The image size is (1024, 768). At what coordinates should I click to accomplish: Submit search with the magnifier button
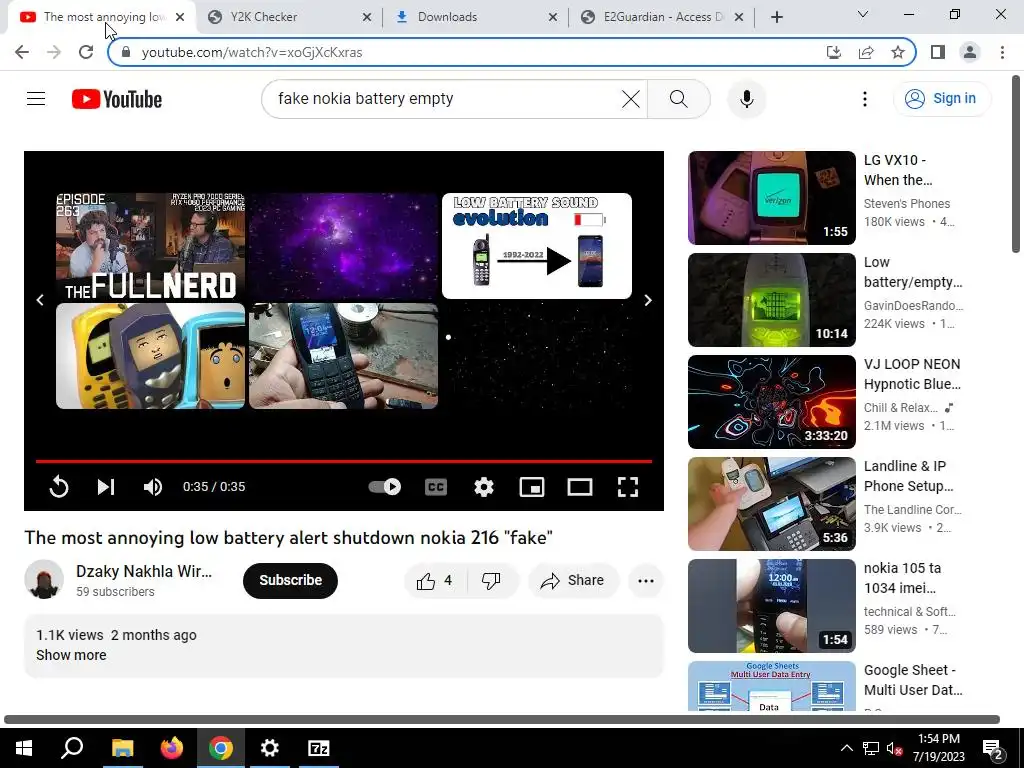click(679, 99)
